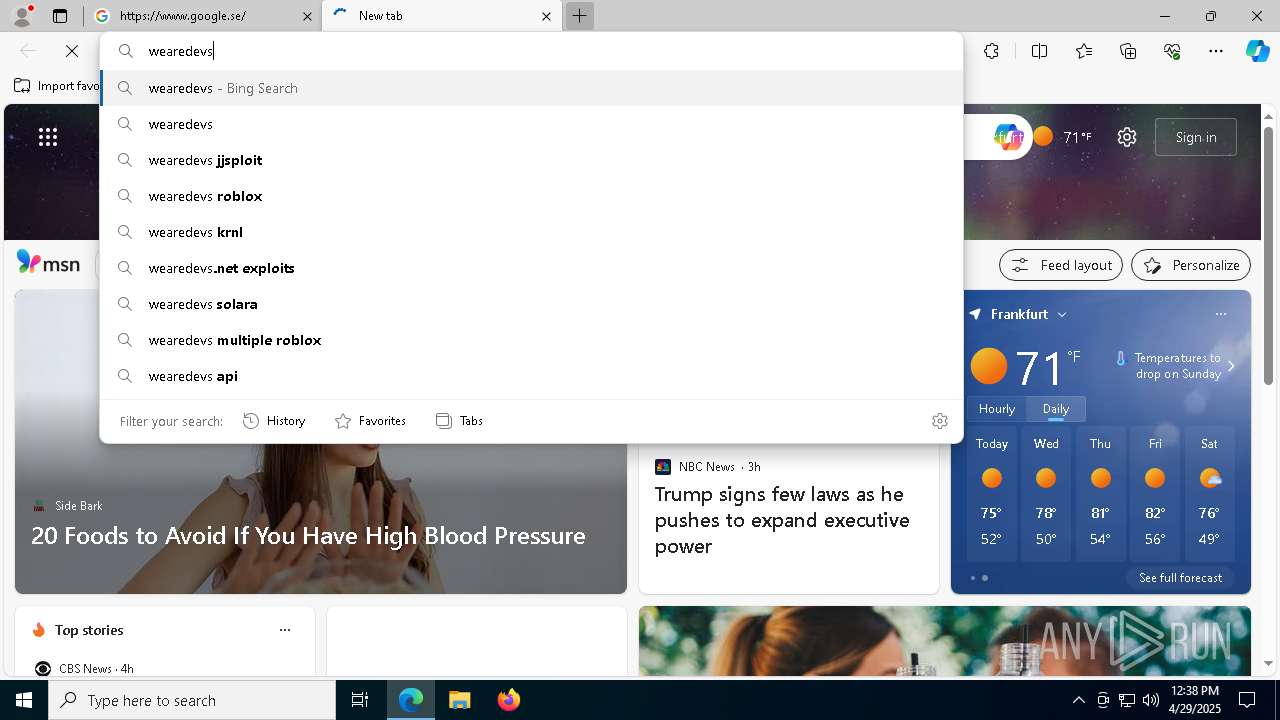This screenshot has height=720, width=1280.
Task: Open the notification center icon
Action: tap(1247, 700)
